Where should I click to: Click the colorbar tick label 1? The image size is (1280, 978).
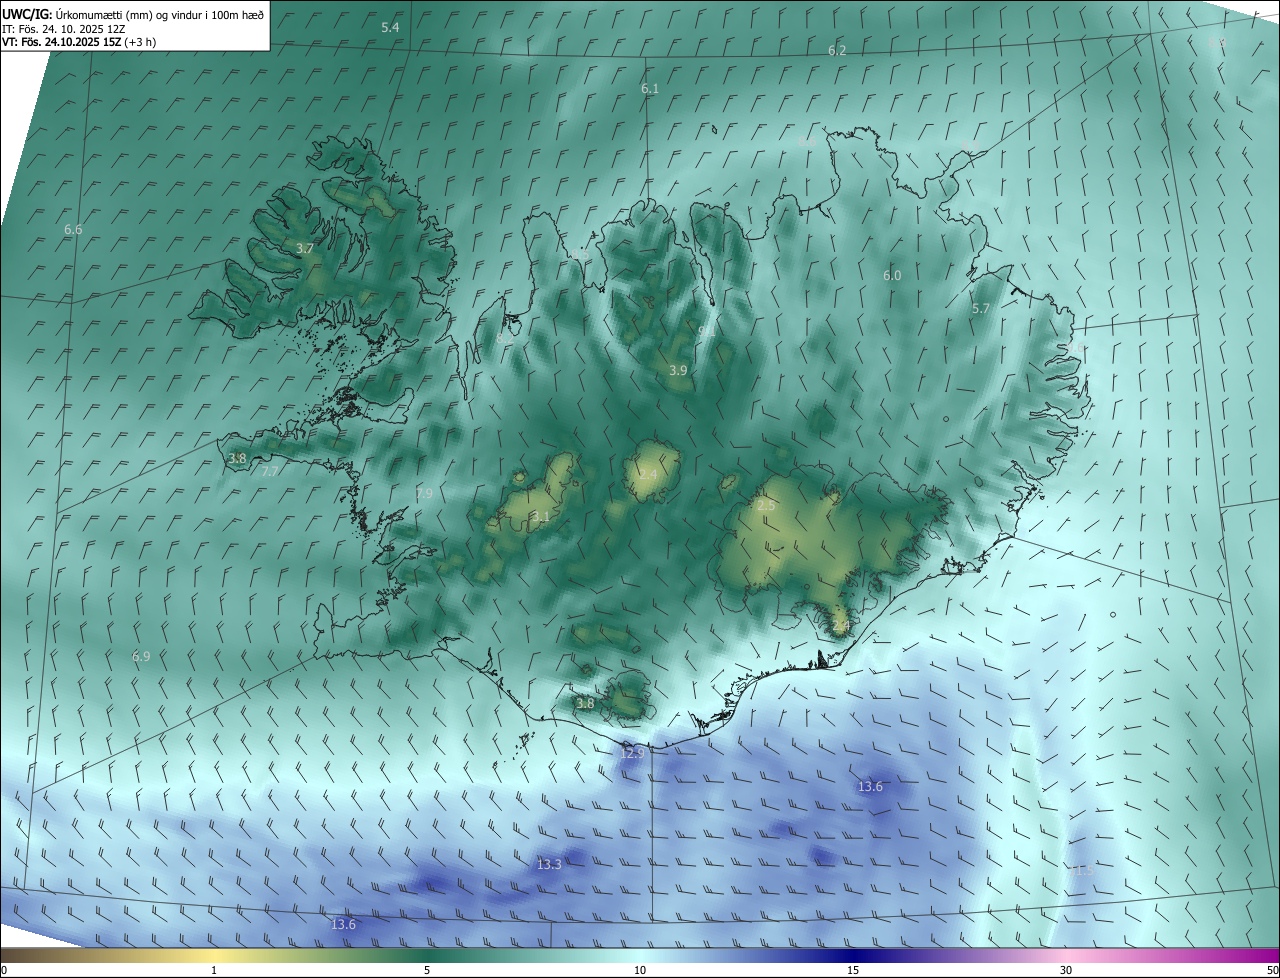pyautogui.click(x=214, y=970)
